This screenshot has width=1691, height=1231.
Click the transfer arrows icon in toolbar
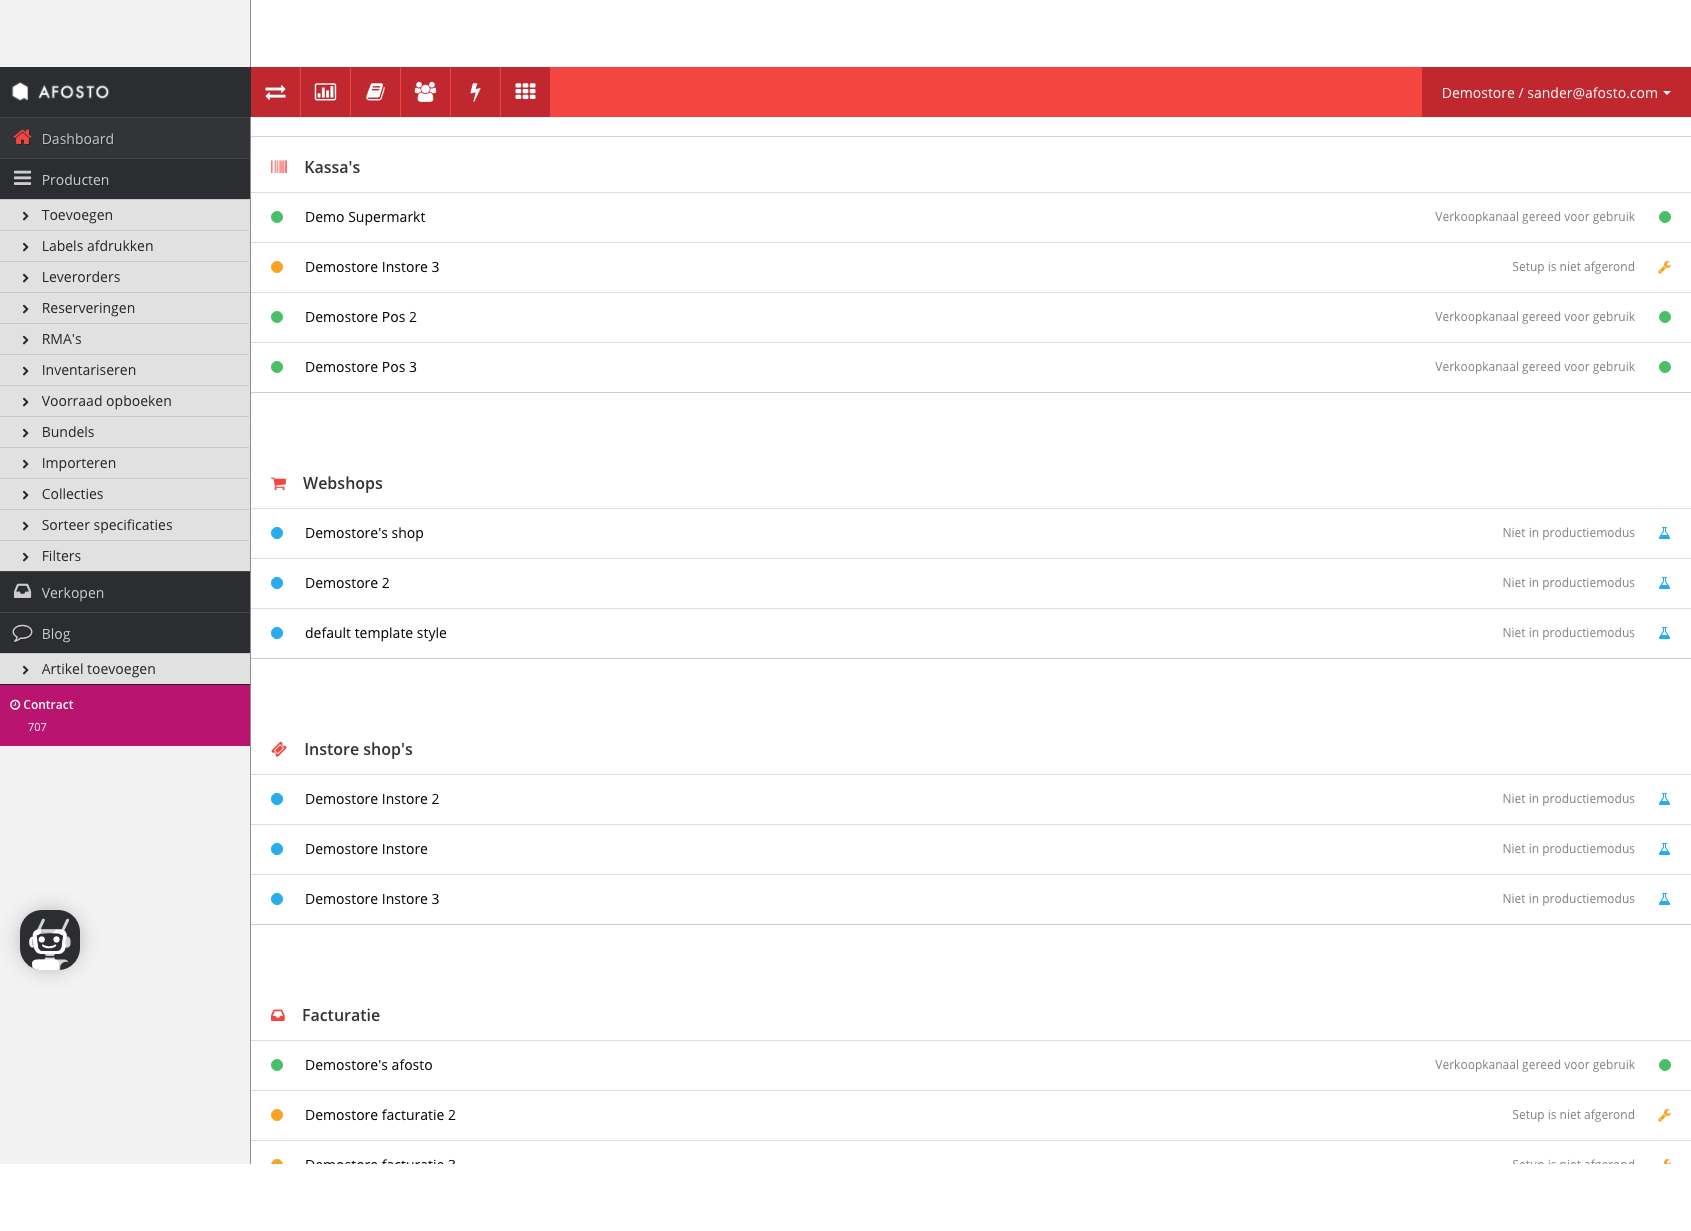click(275, 91)
